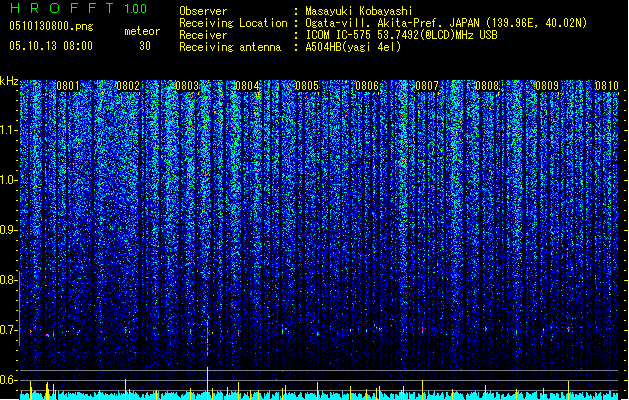Click the Observer label
629x400 pixels.
pyautogui.click(x=203, y=11)
